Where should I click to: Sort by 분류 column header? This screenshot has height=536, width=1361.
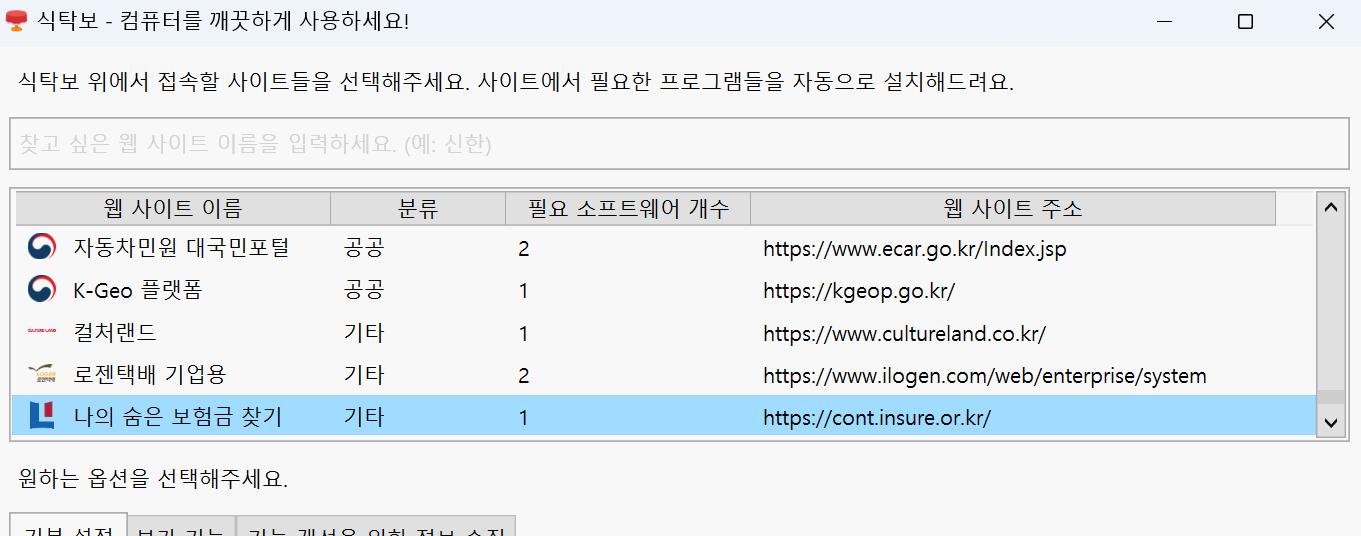418,209
